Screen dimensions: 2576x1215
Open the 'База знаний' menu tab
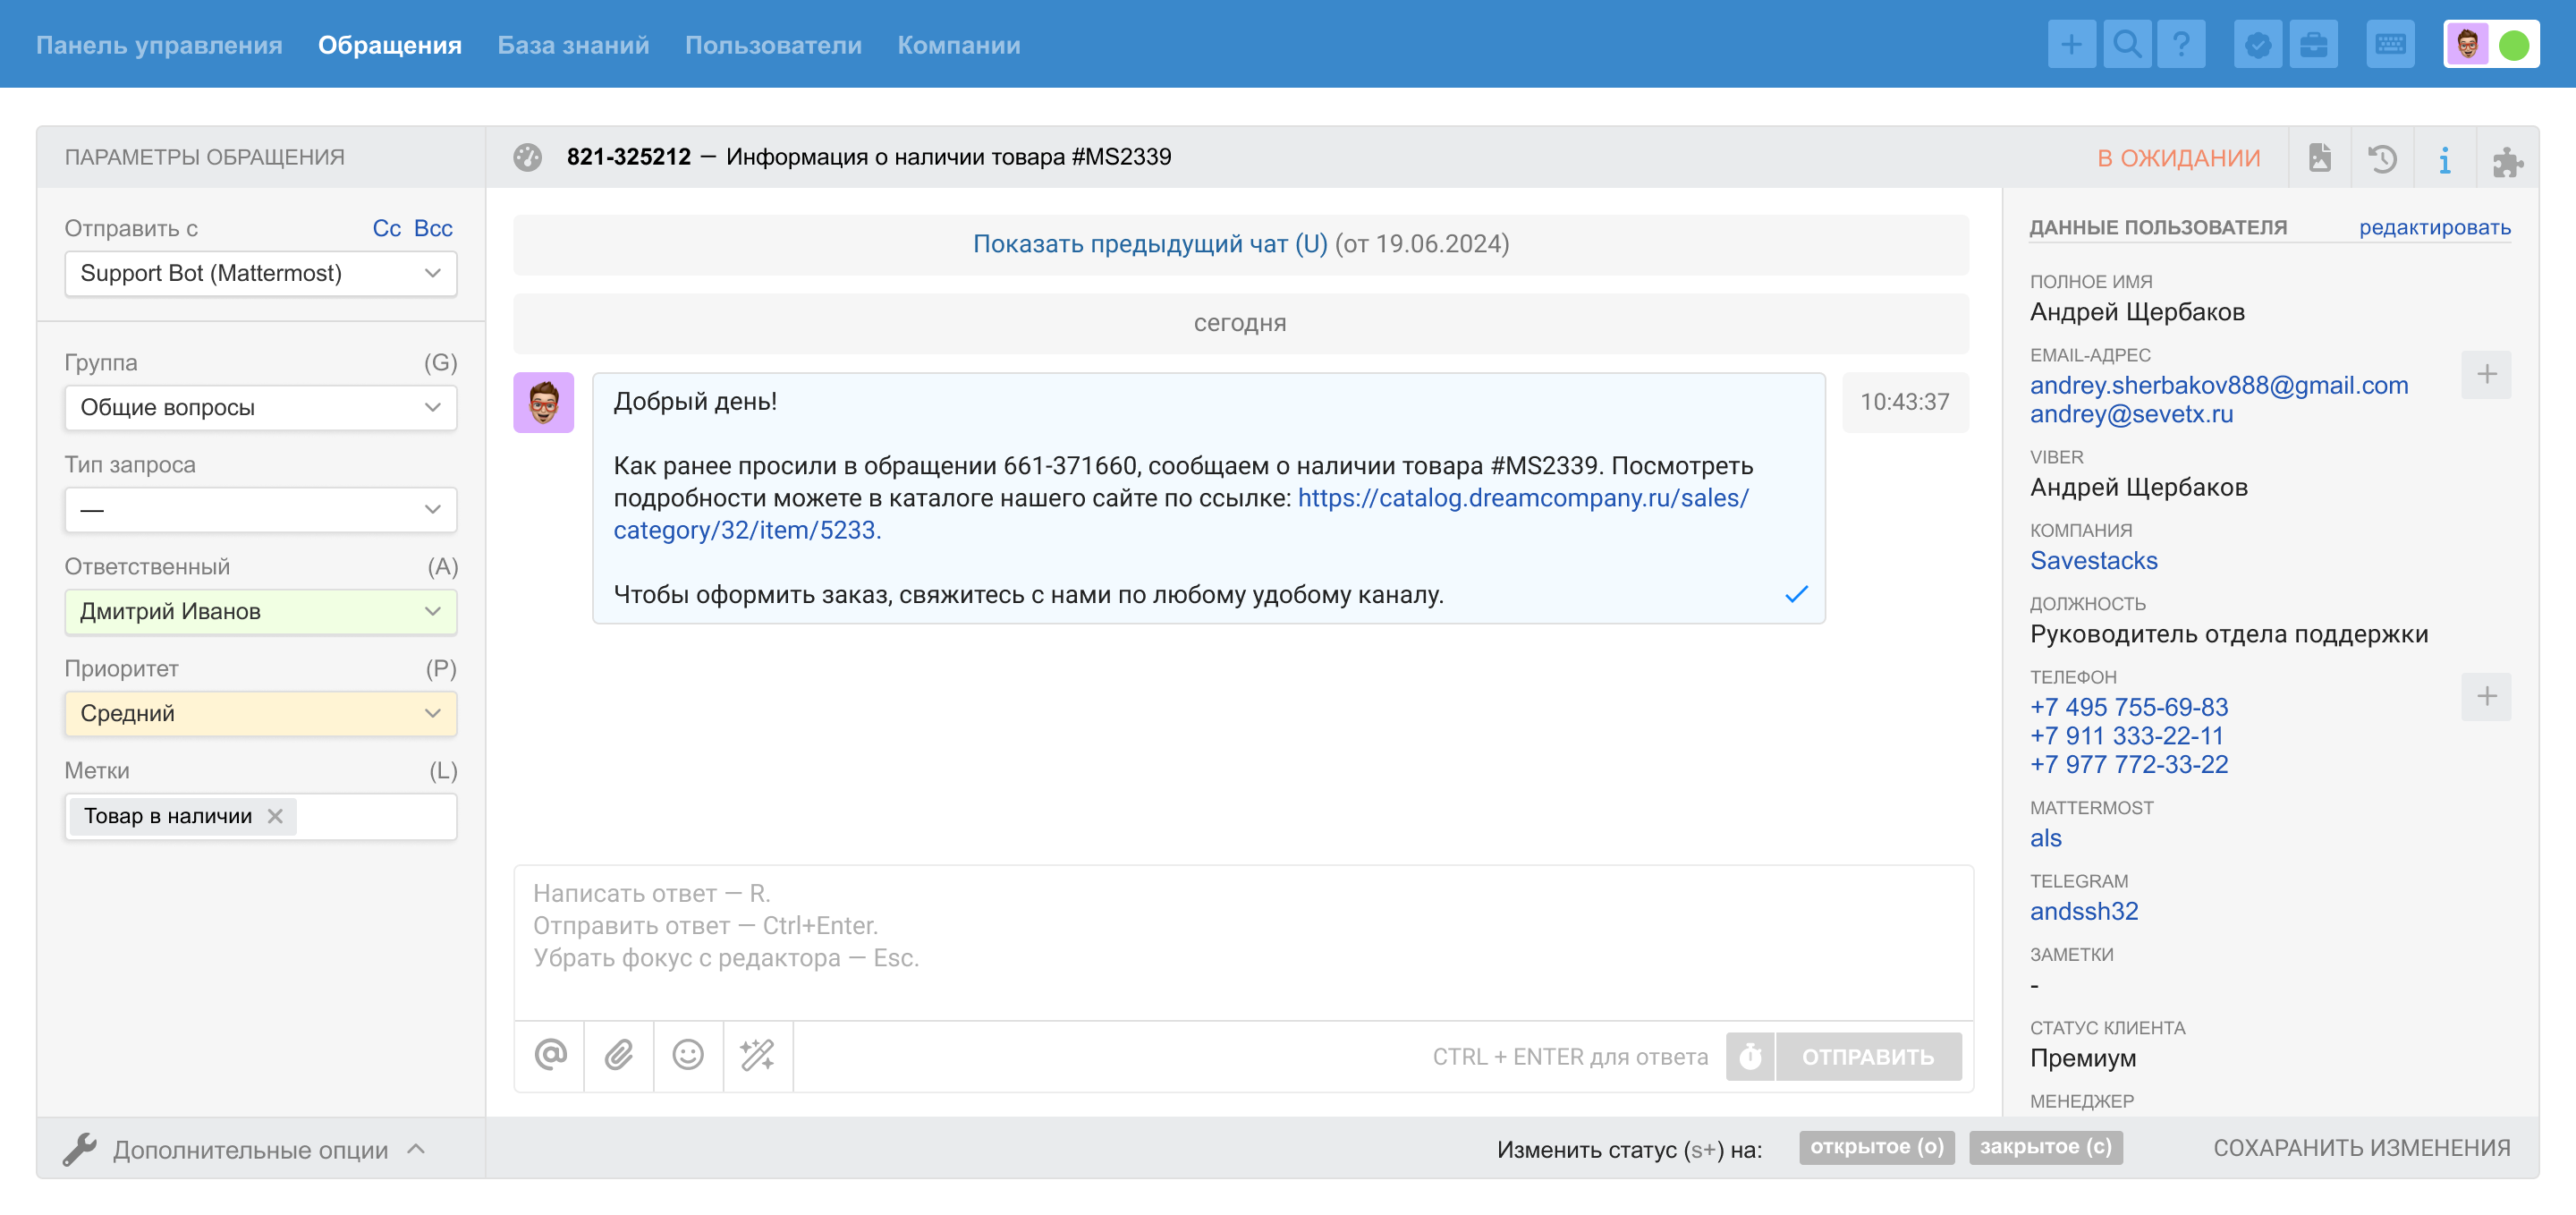573,45
